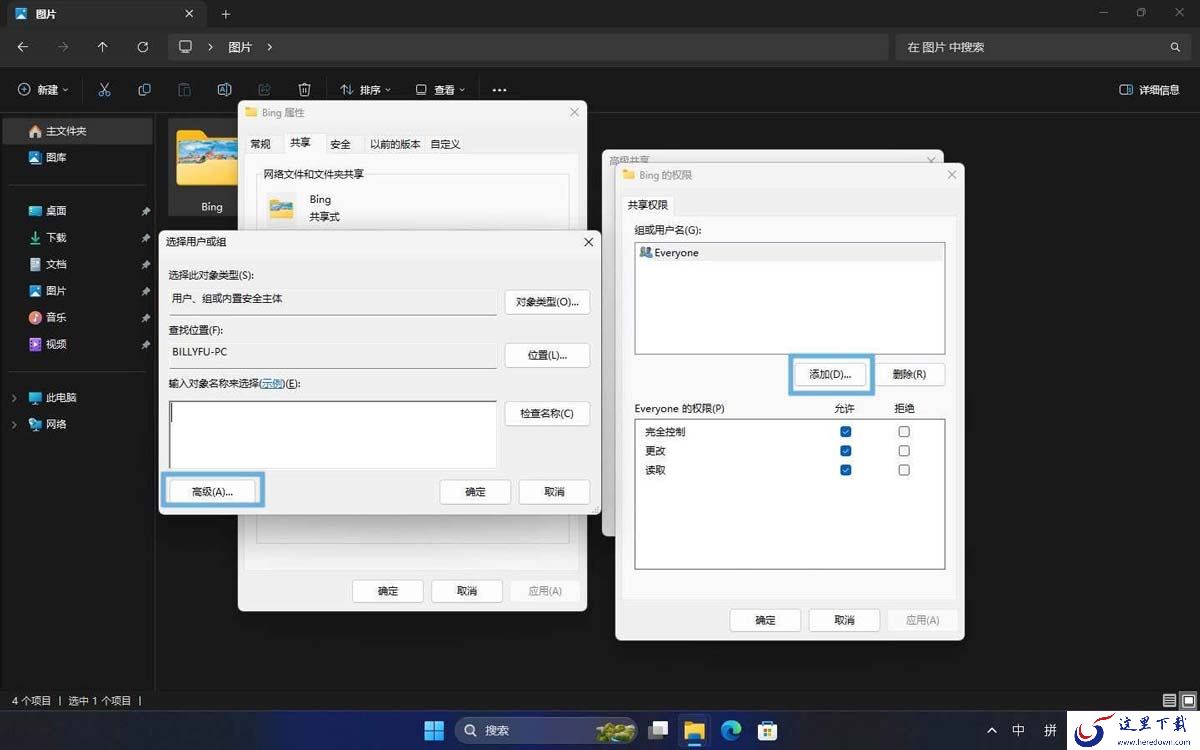The image size is (1200, 750).
Task: Click the 添加(D)... button
Action: (831, 374)
